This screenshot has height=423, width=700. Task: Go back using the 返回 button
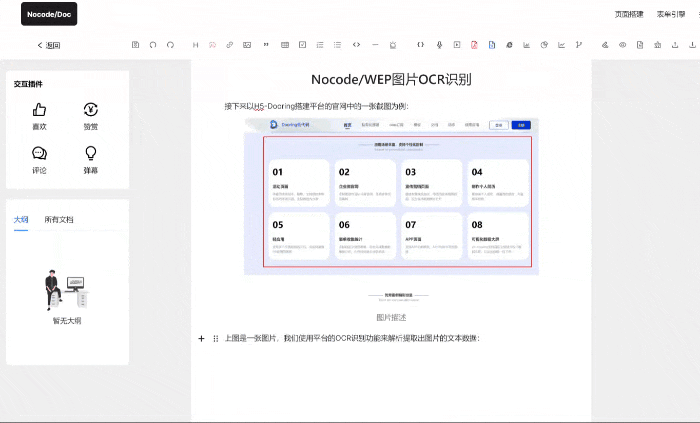coord(49,45)
